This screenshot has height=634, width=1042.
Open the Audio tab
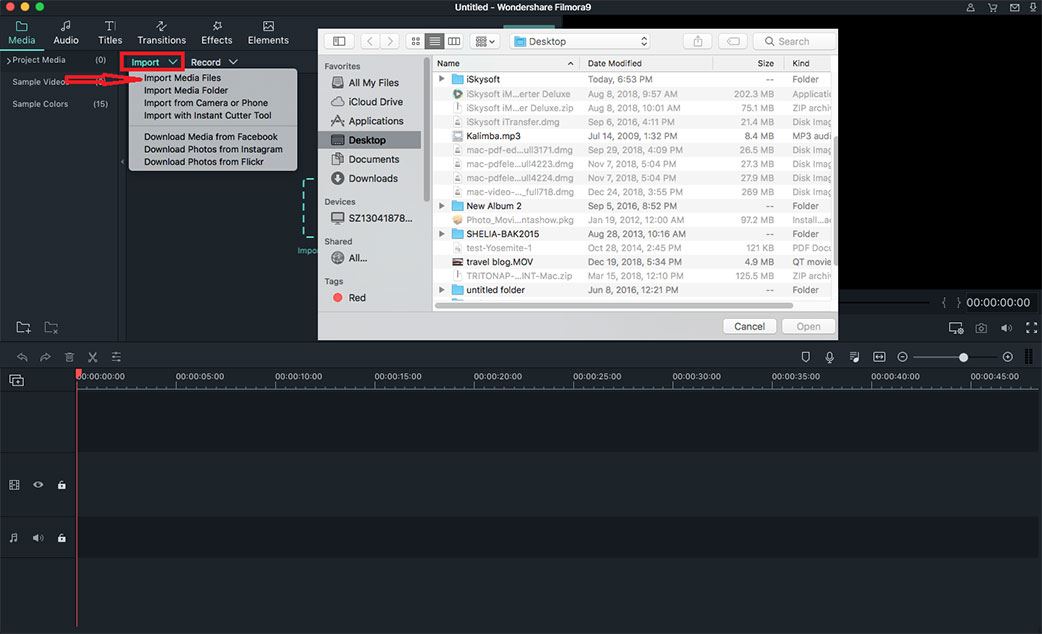(66, 33)
